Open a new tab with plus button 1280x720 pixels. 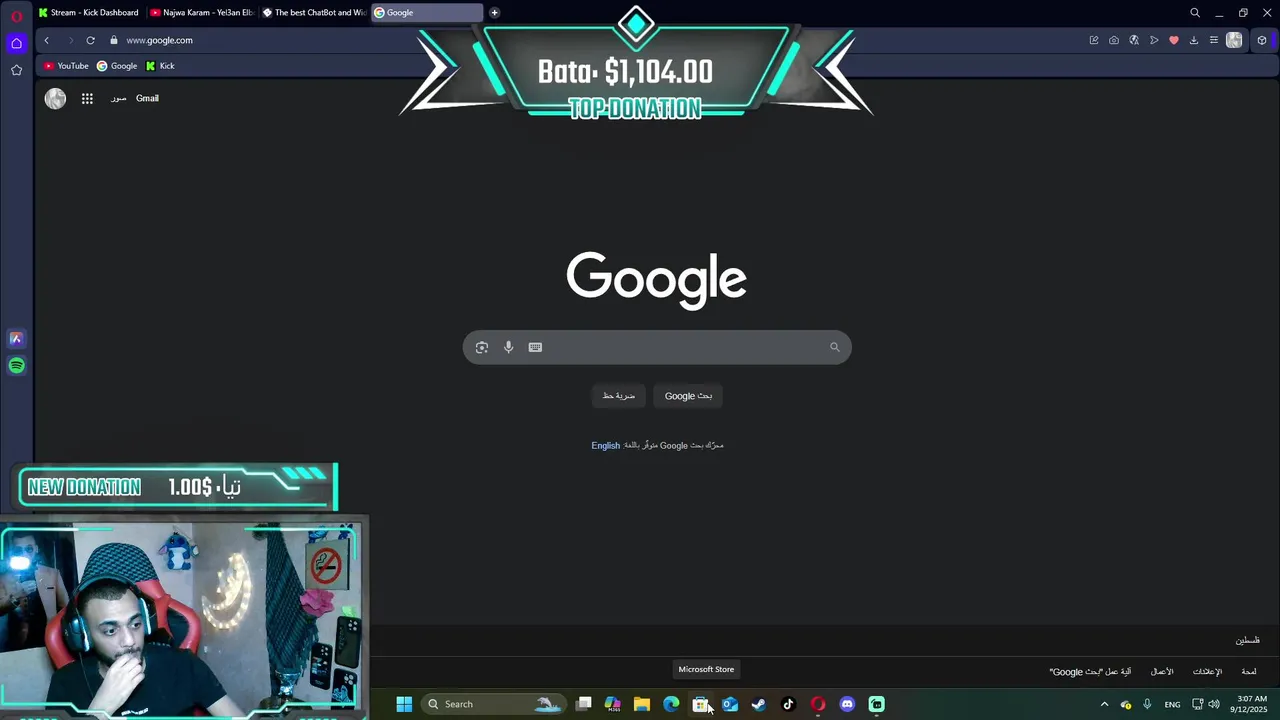pos(494,13)
